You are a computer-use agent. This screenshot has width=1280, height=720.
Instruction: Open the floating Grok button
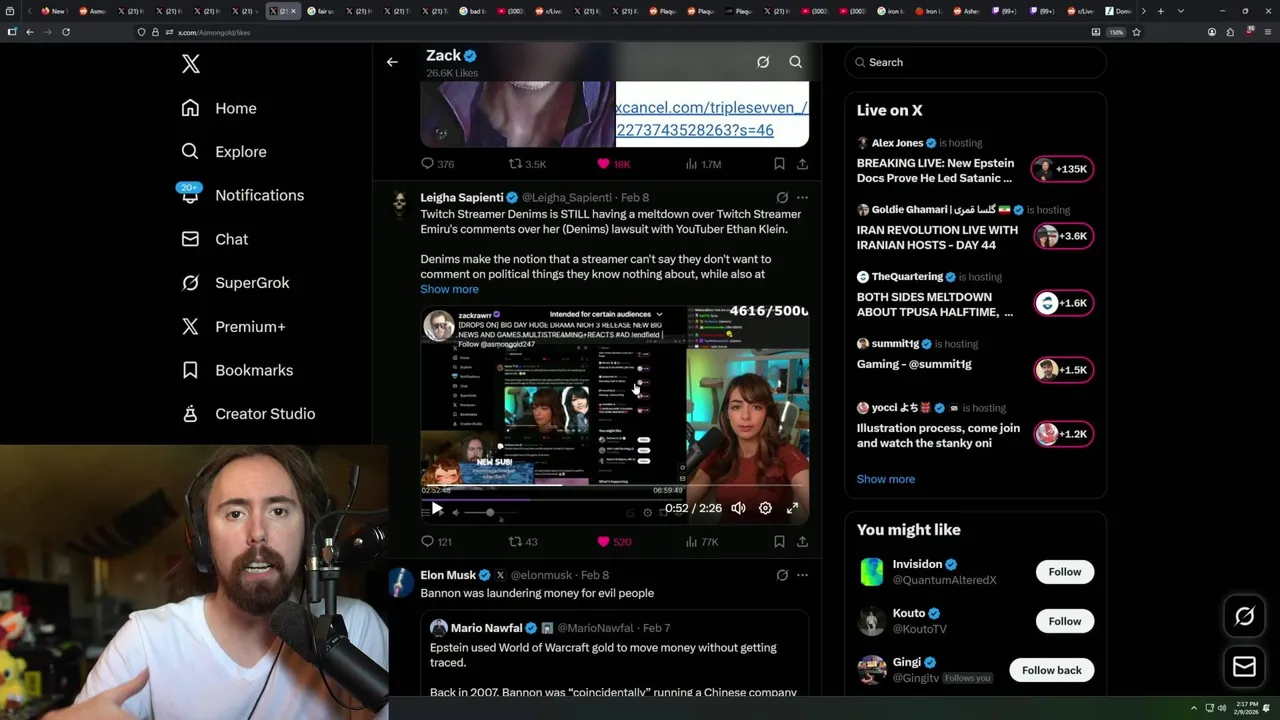click(x=1245, y=617)
